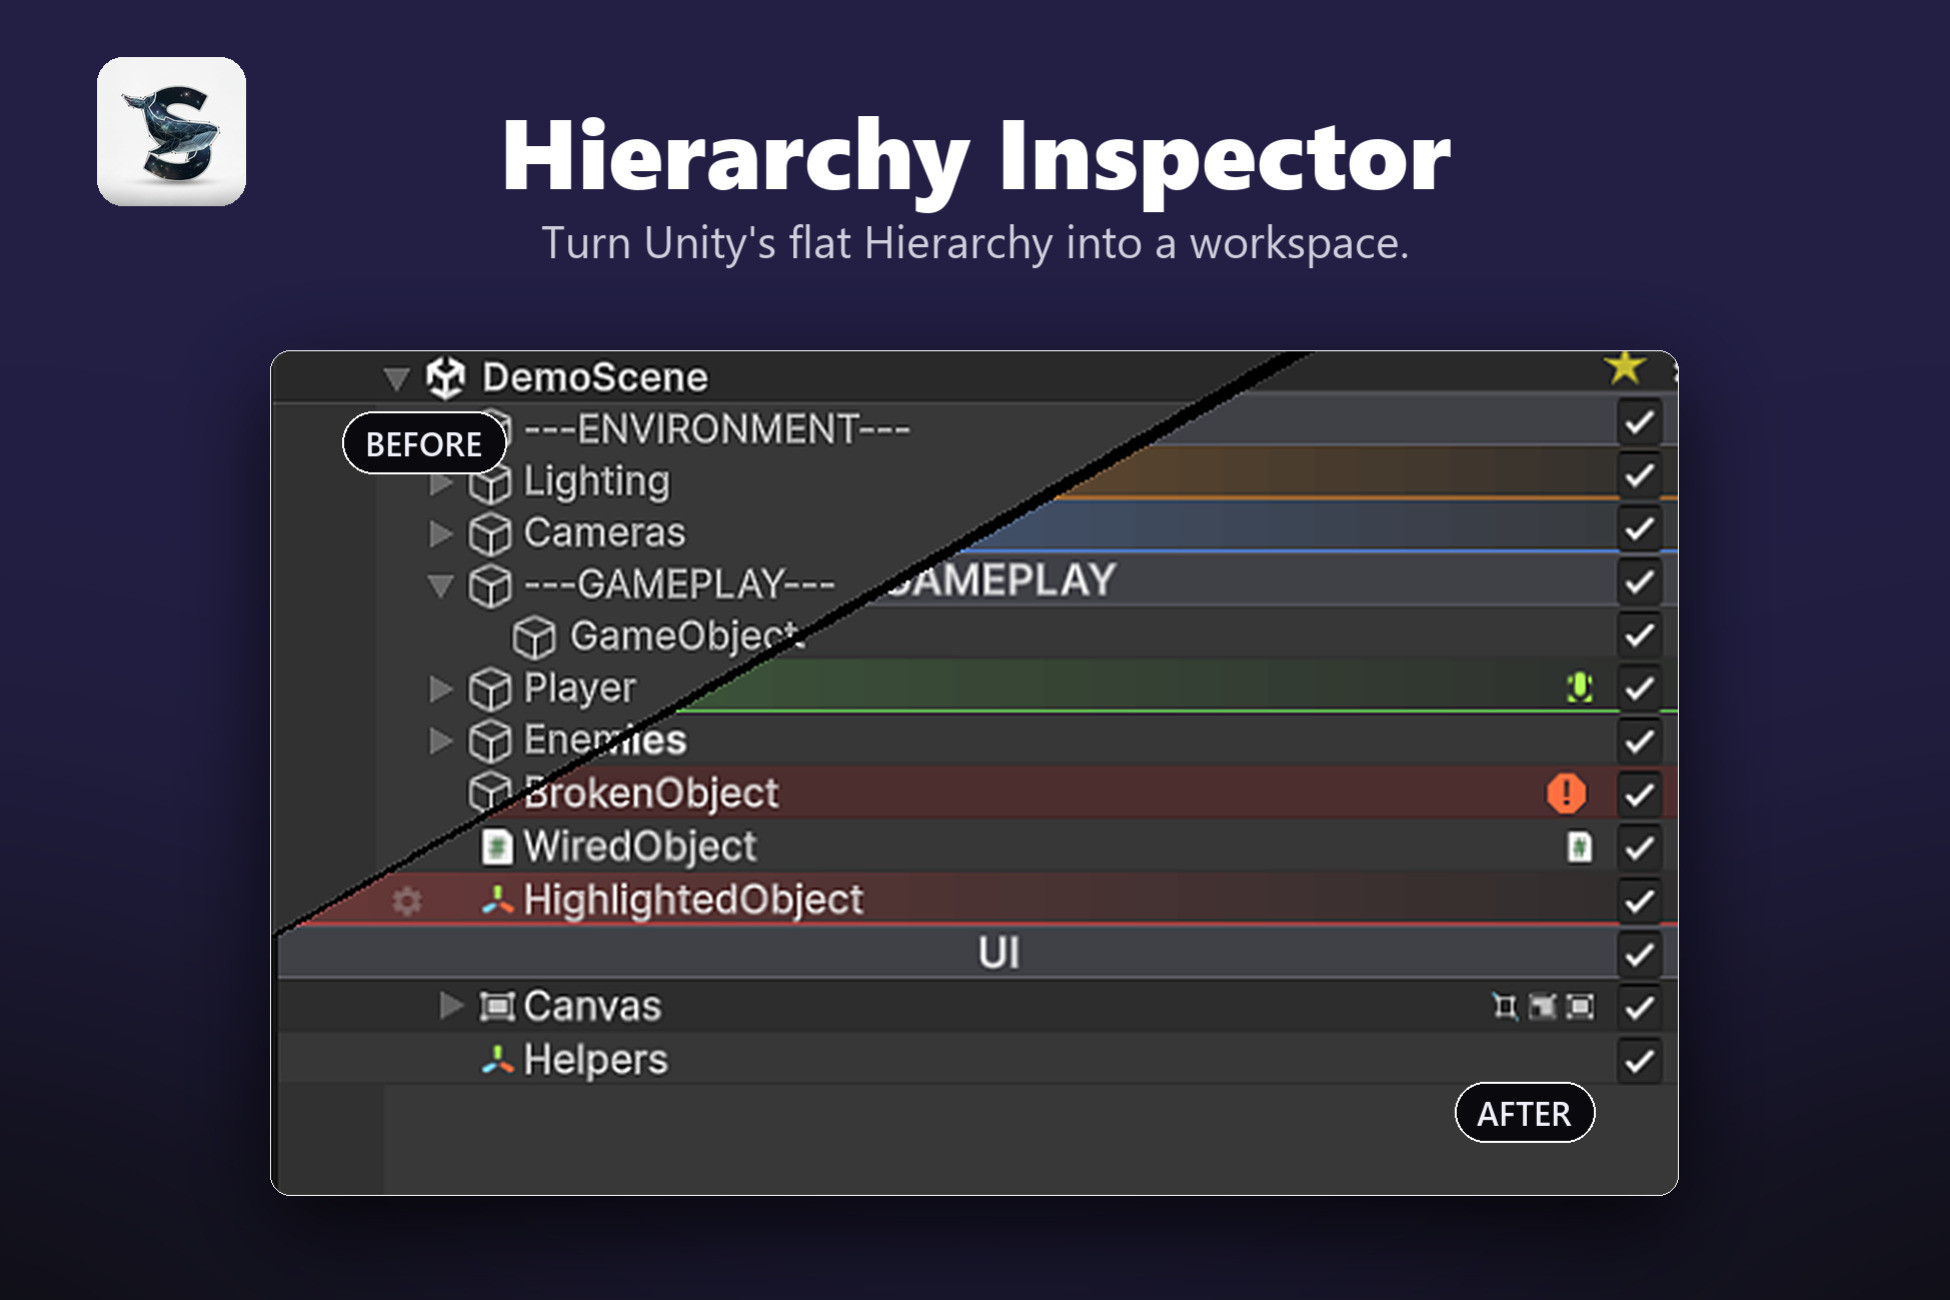Toggle the Cameras row active checkbox

[x=1639, y=528]
